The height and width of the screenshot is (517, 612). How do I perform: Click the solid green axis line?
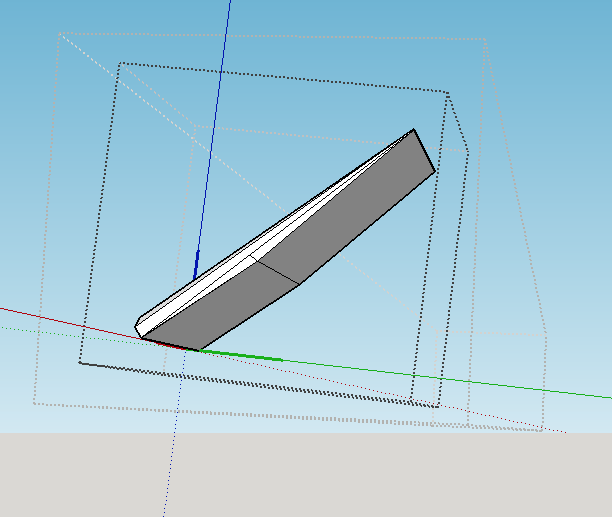pyautogui.click(x=406, y=374)
